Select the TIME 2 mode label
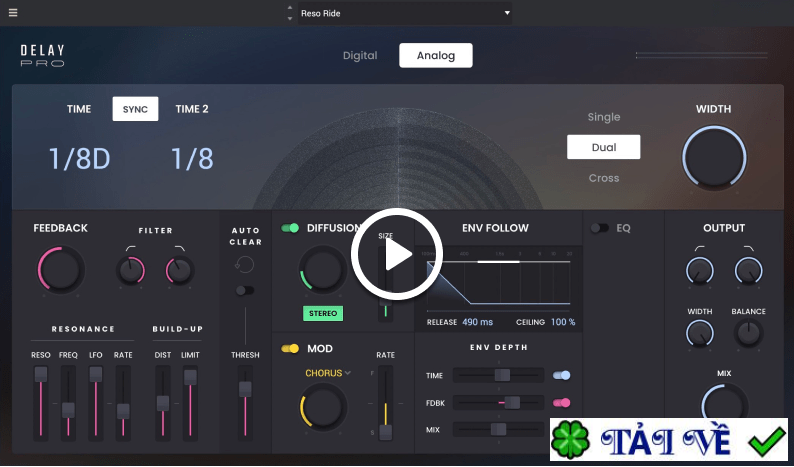Screen dimensions: 794x467 (192, 109)
